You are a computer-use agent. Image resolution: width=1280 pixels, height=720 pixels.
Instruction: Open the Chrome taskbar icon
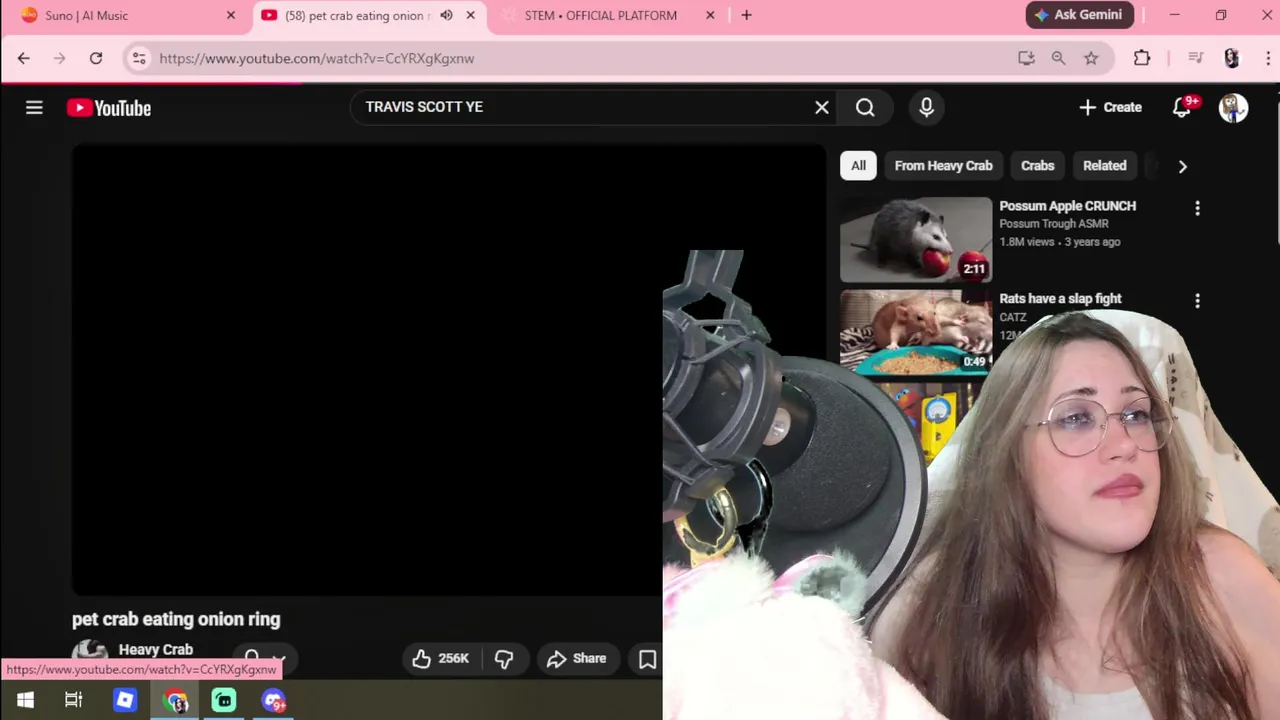pos(176,701)
